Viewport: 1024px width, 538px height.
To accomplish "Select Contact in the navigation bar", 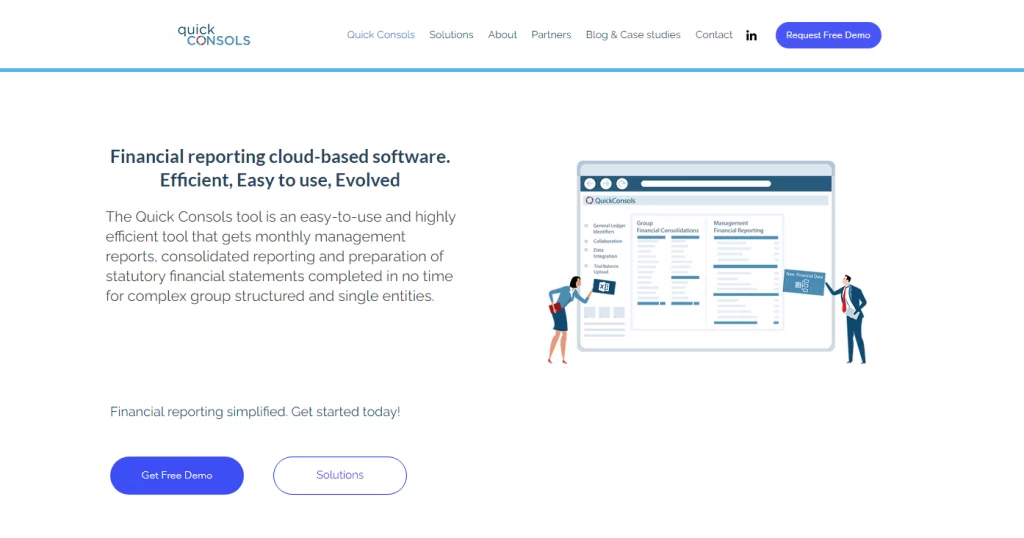I will 714,35.
